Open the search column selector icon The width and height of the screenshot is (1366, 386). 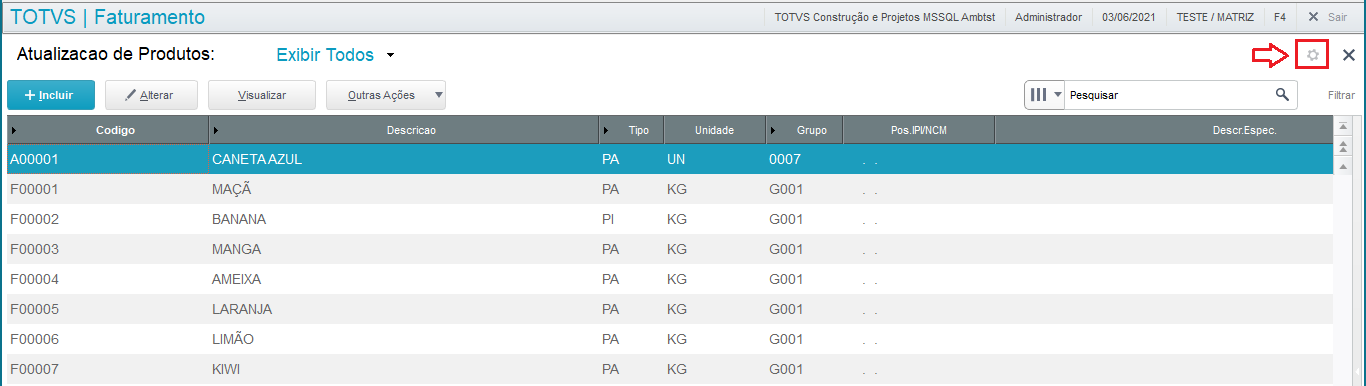click(x=1044, y=95)
